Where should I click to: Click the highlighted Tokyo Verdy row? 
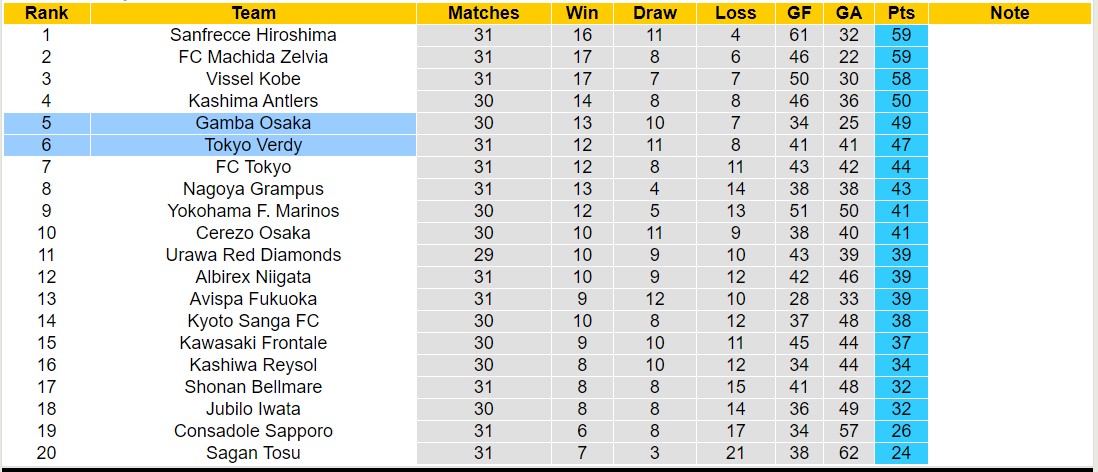(x=253, y=145)
